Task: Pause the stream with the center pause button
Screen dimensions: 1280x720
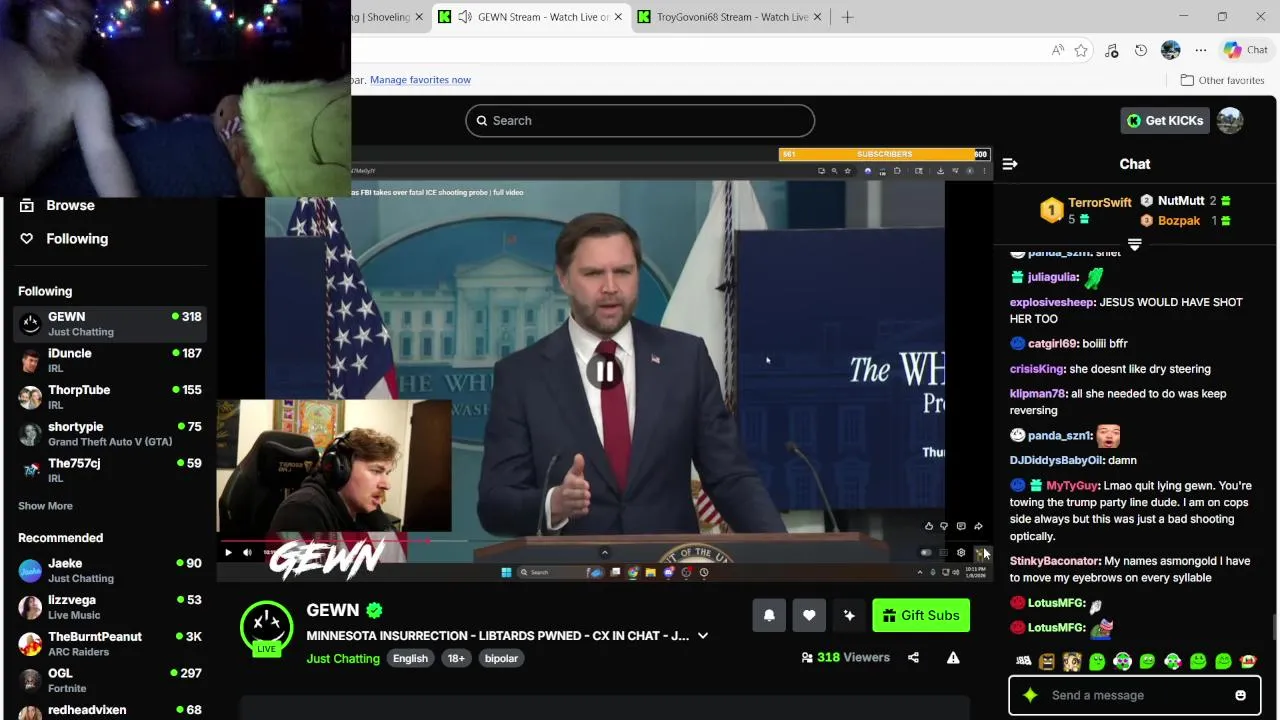Action: [x=605, y=372]
